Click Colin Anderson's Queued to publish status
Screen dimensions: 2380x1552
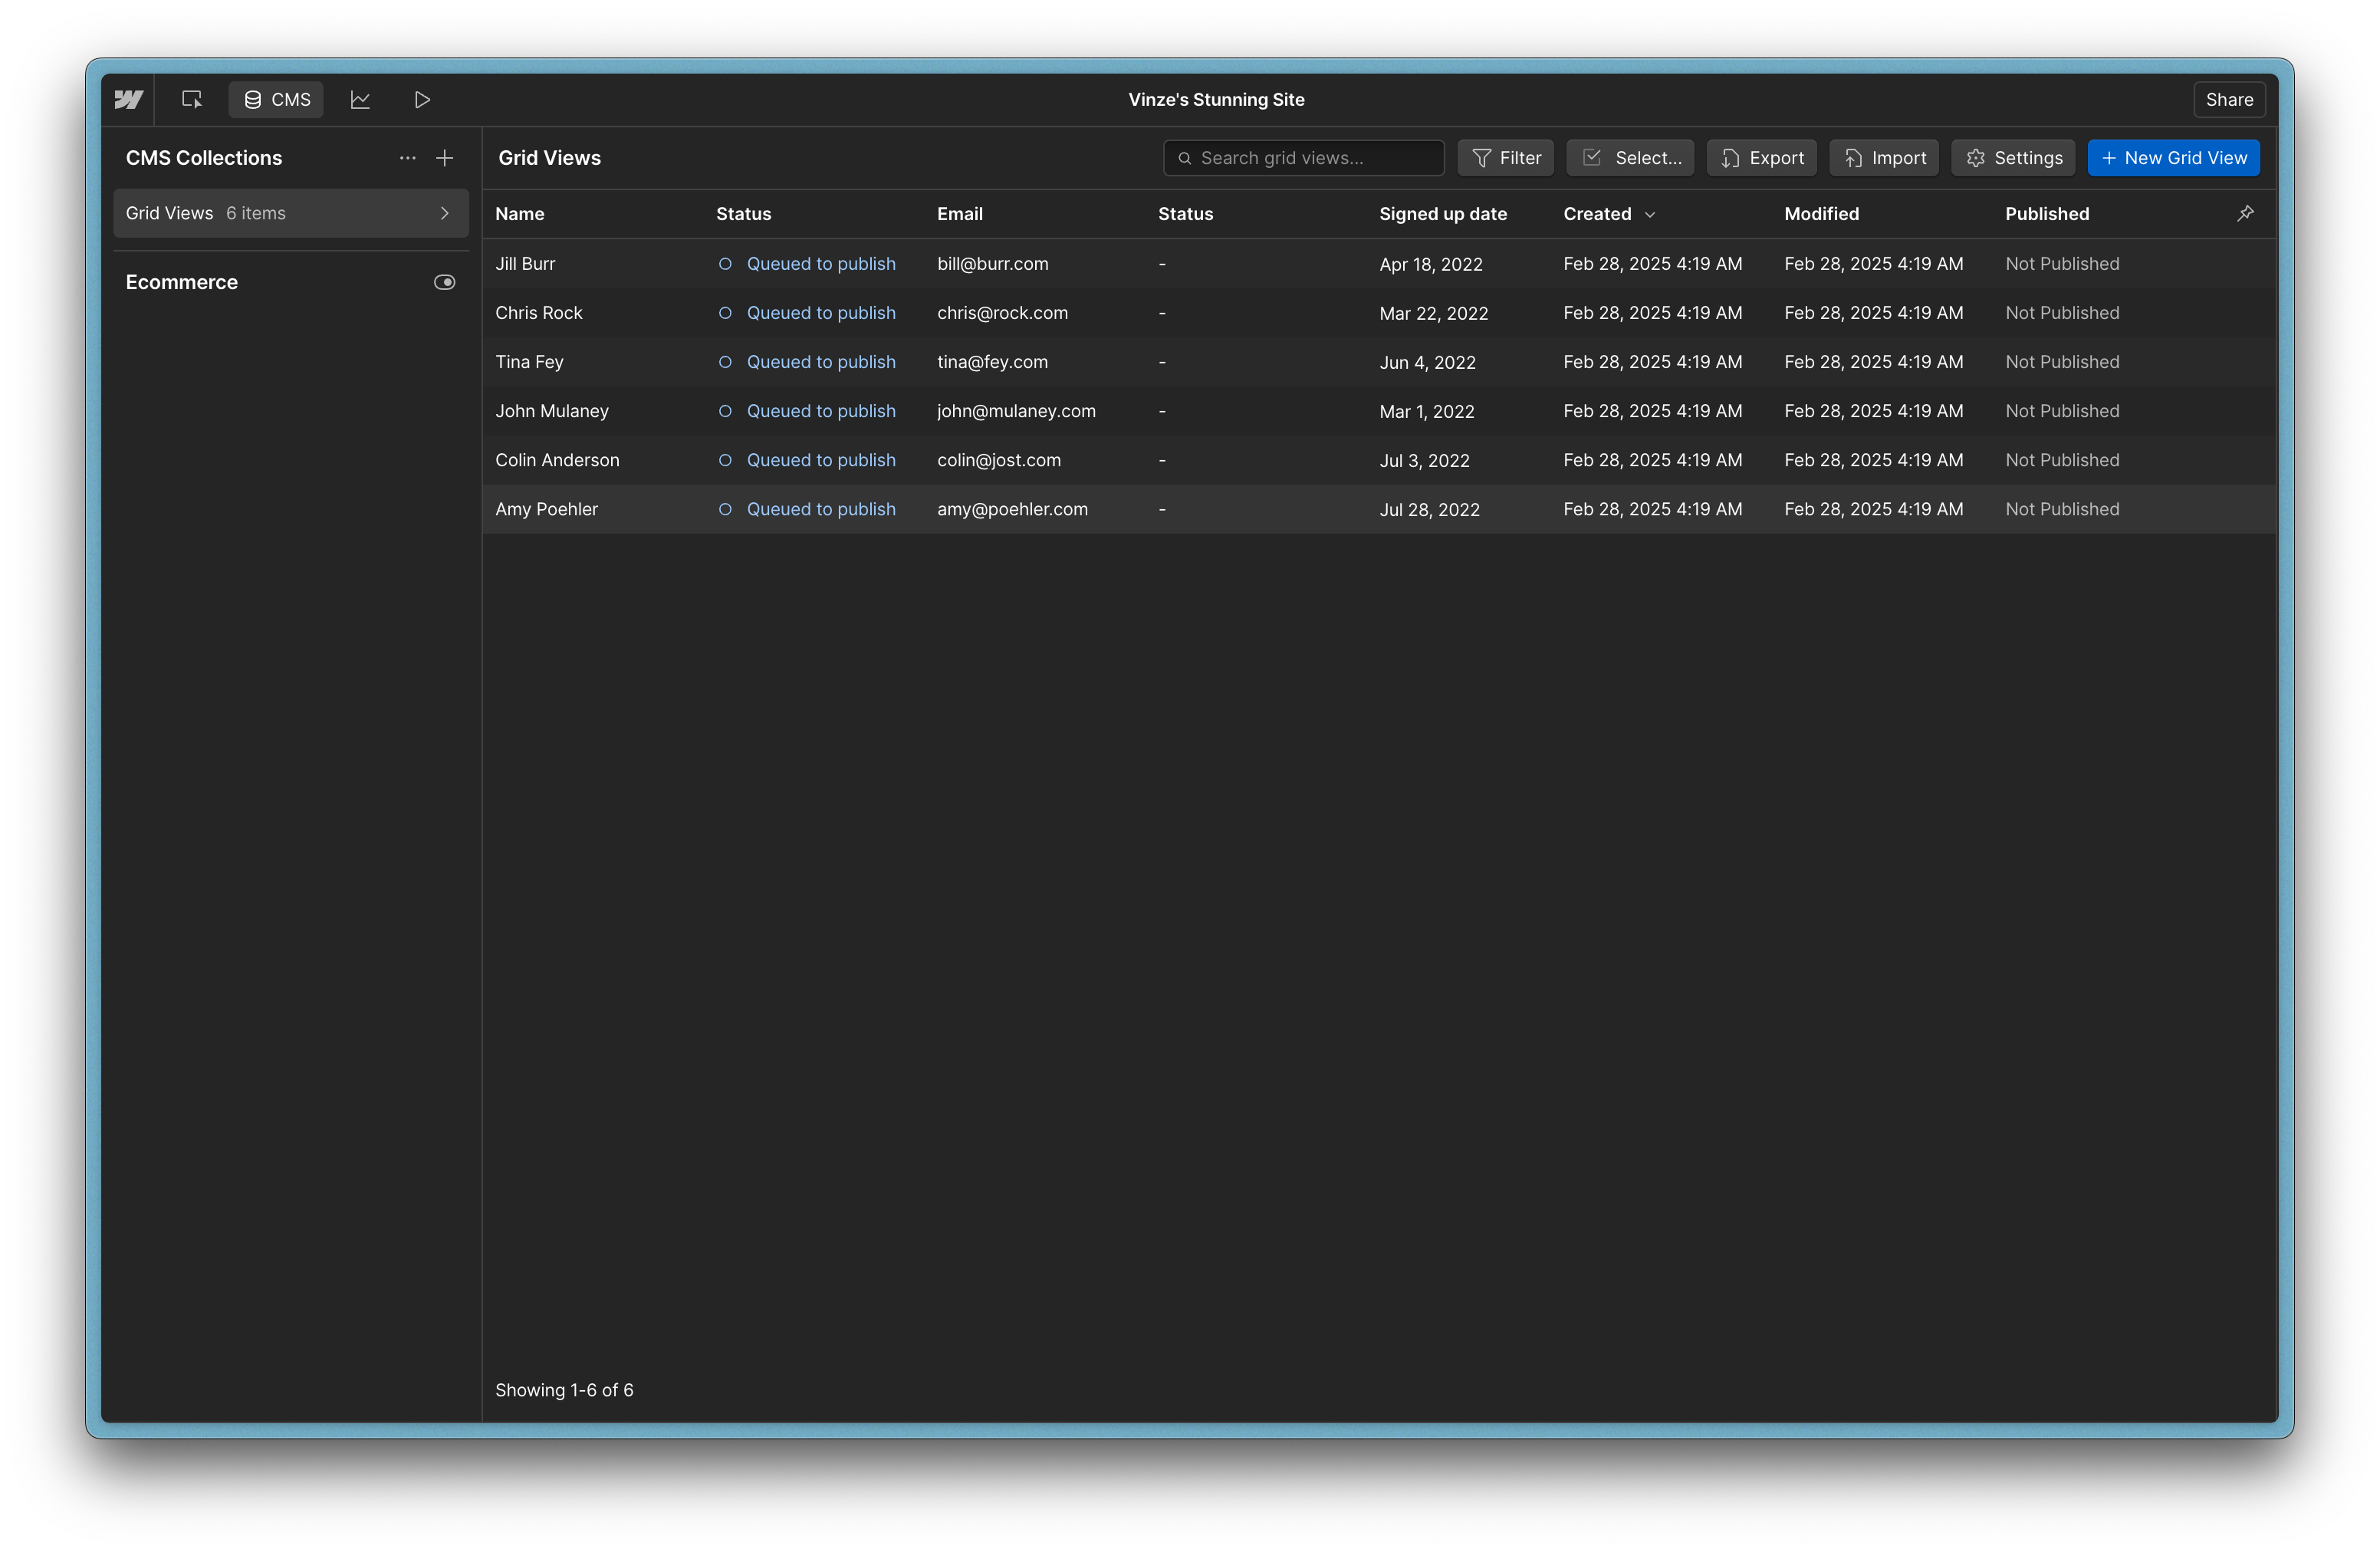pyautogui.click(x=821, y=460)
